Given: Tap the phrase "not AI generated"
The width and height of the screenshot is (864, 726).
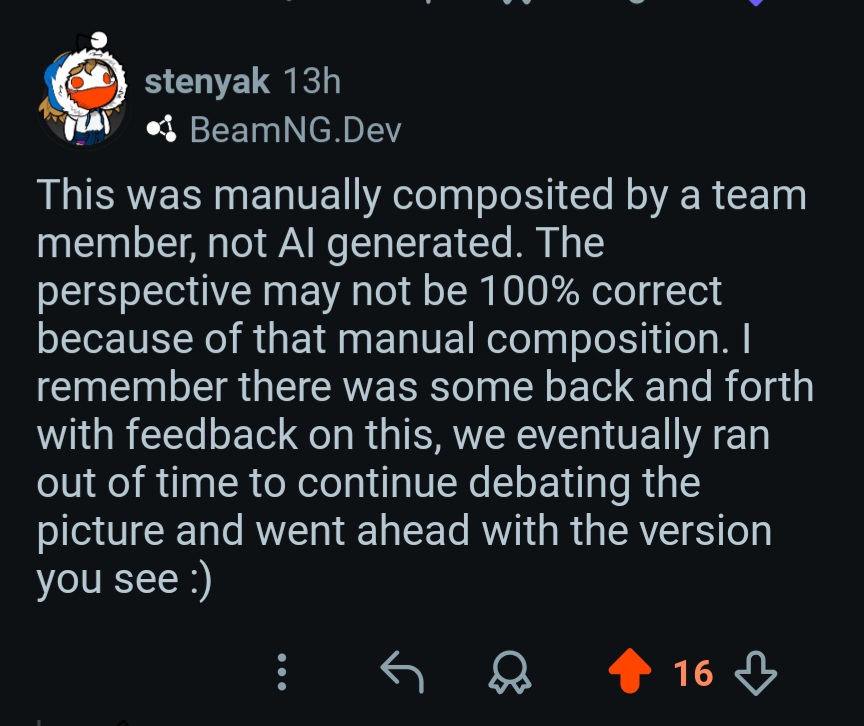Looking at the screenshot, I should [x=362, y=244].
